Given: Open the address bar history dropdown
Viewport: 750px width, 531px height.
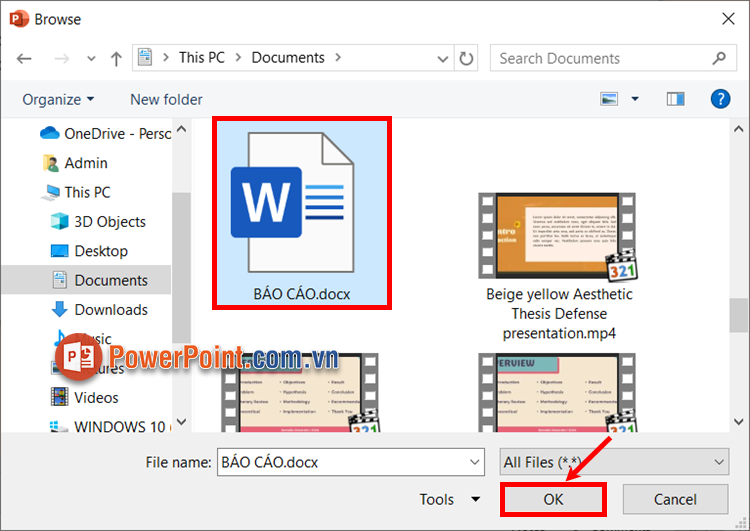Looking at the screenshot, I should click(443, 59).
